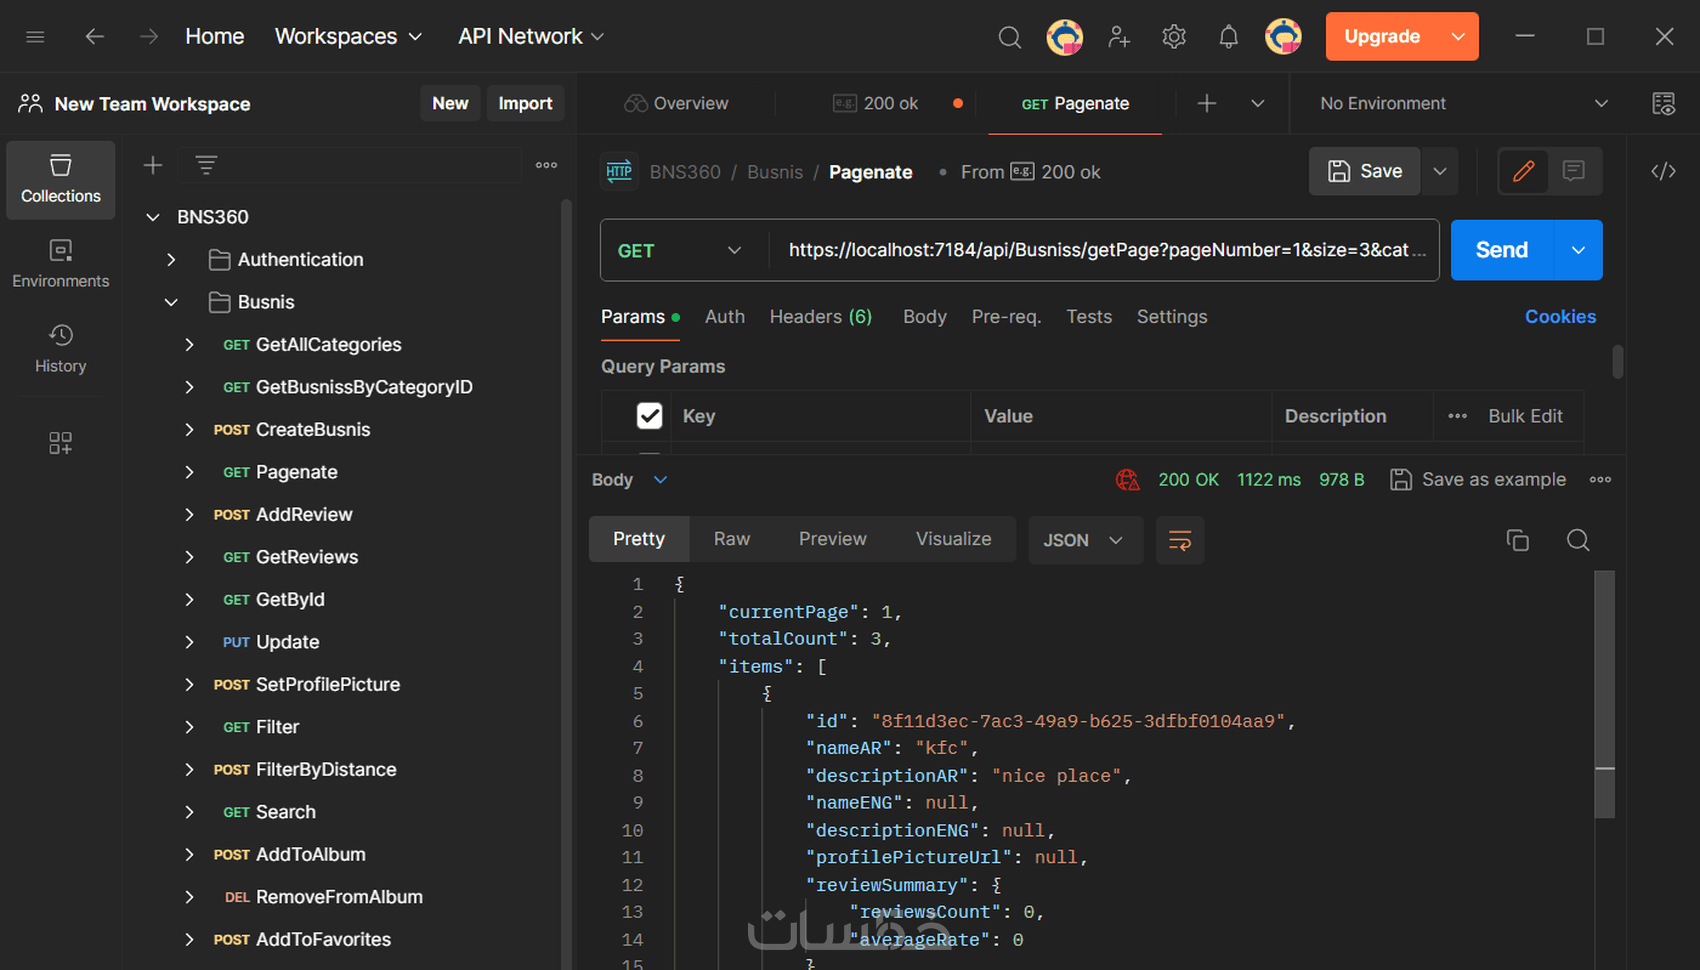1700x970 pixels.
Task: Collapse the Busnis folder
Action: click(x=170, y=301)
